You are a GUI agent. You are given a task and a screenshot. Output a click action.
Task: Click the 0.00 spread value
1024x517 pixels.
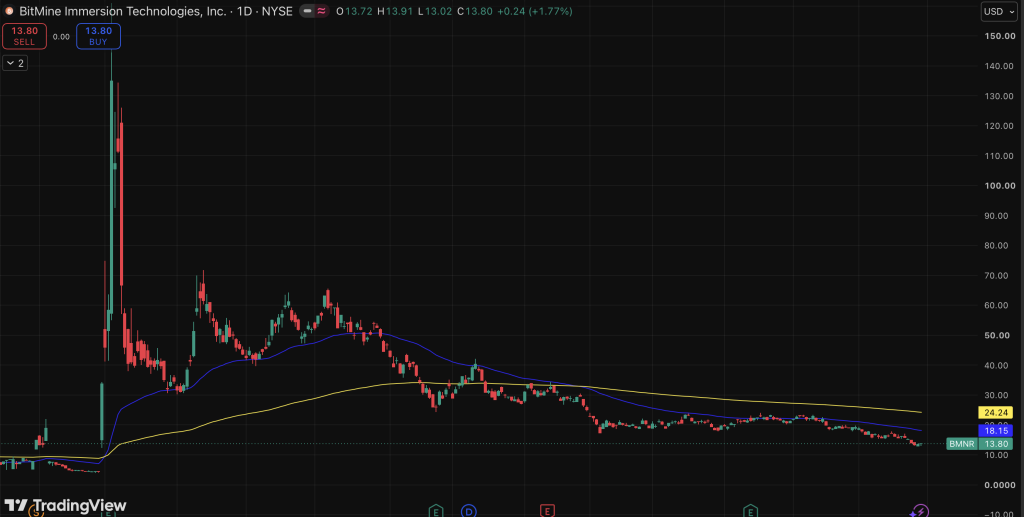coord(61,37)
